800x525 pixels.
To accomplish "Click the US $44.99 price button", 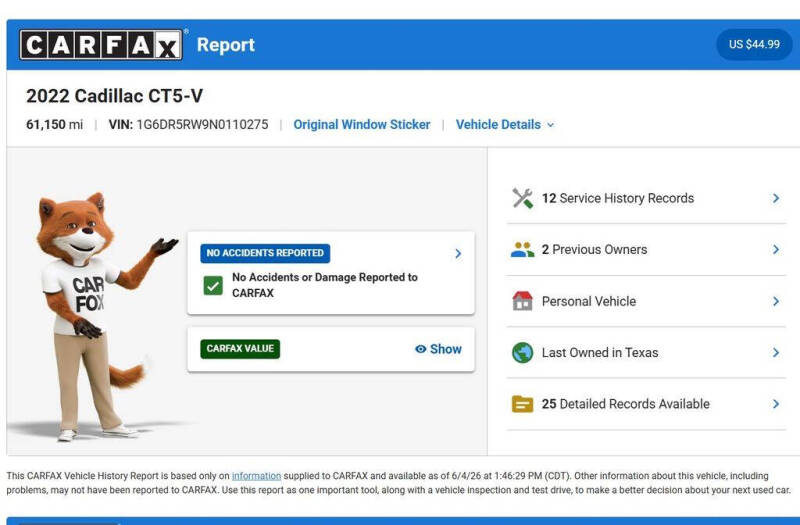I will tap(754, 44).
